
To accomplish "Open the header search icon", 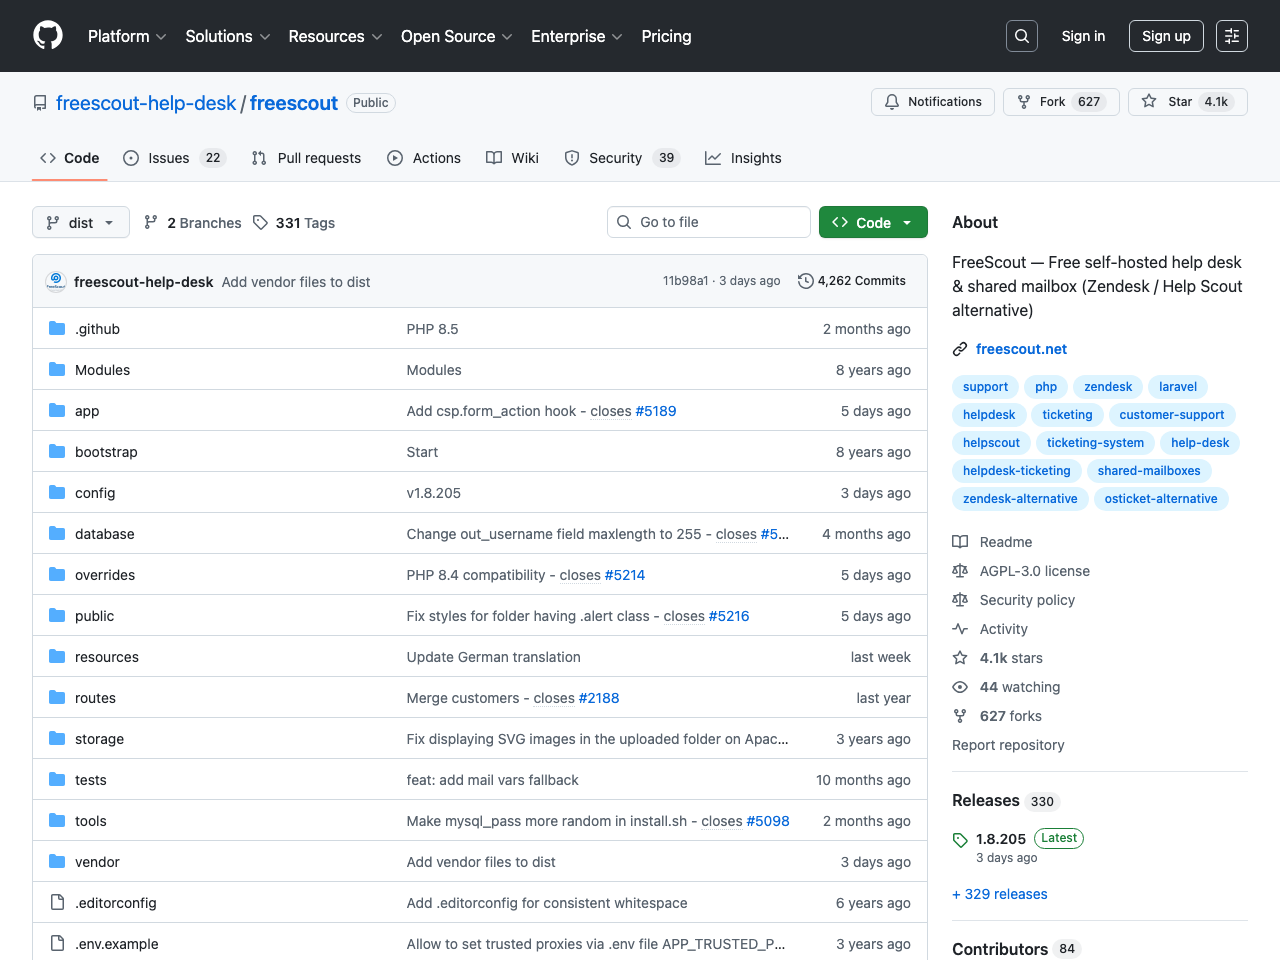I will click(1021, 35).
